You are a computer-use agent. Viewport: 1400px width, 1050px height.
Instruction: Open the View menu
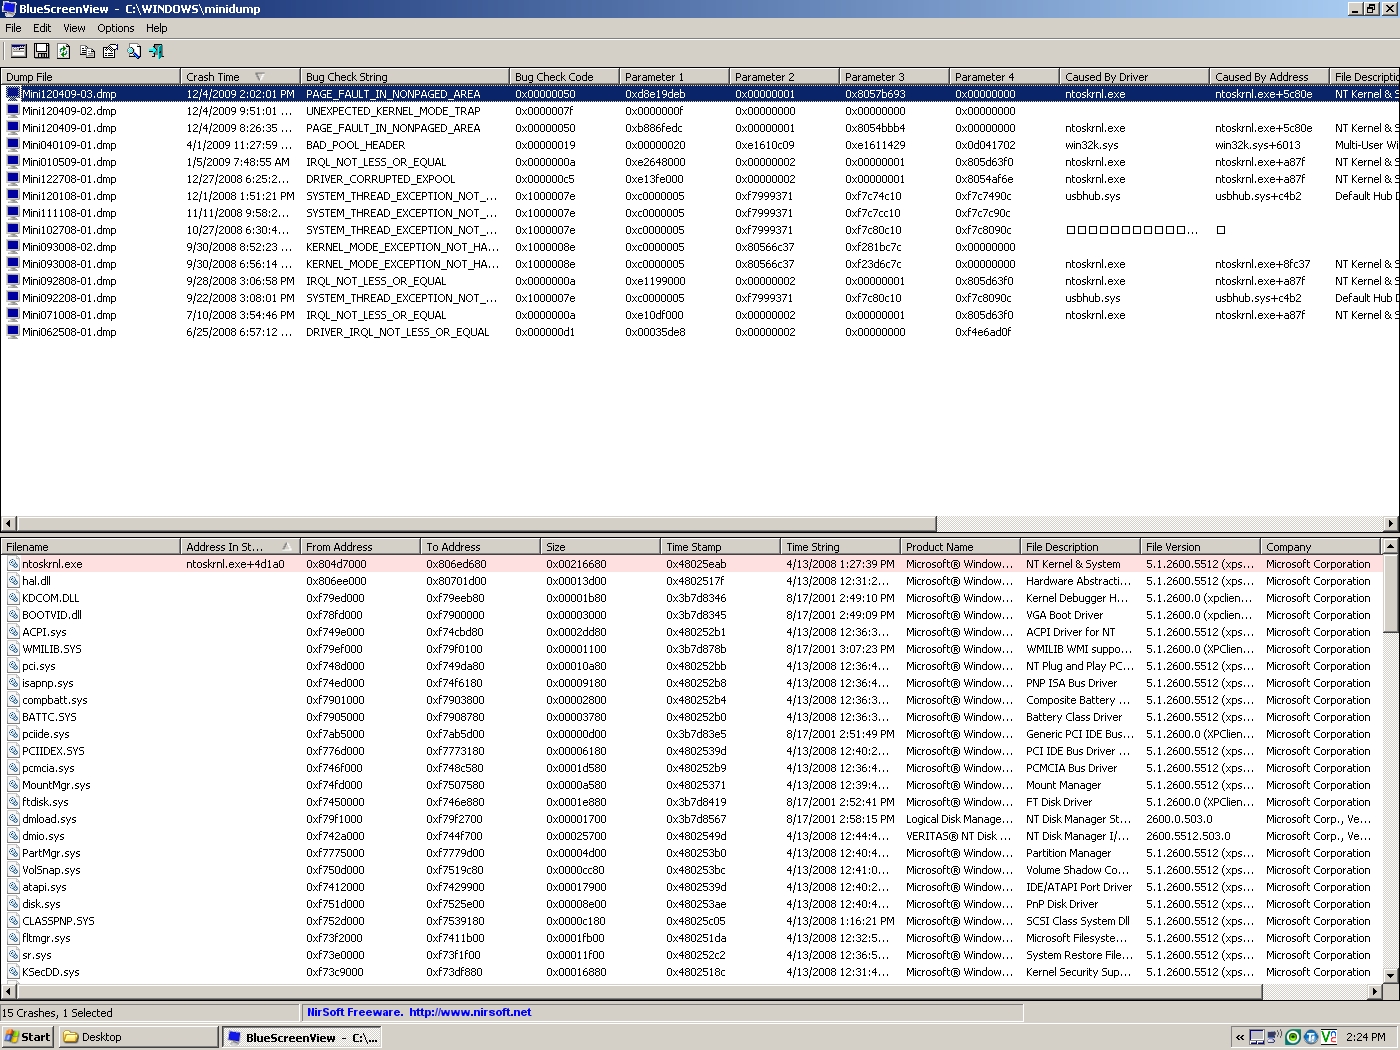75,28
